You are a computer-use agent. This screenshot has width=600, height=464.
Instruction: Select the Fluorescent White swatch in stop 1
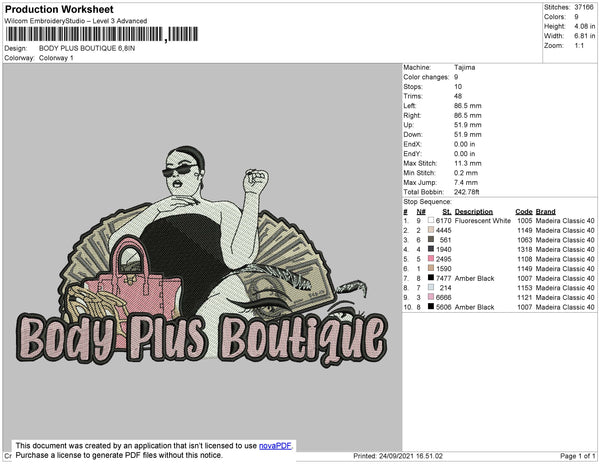[431, 221]
